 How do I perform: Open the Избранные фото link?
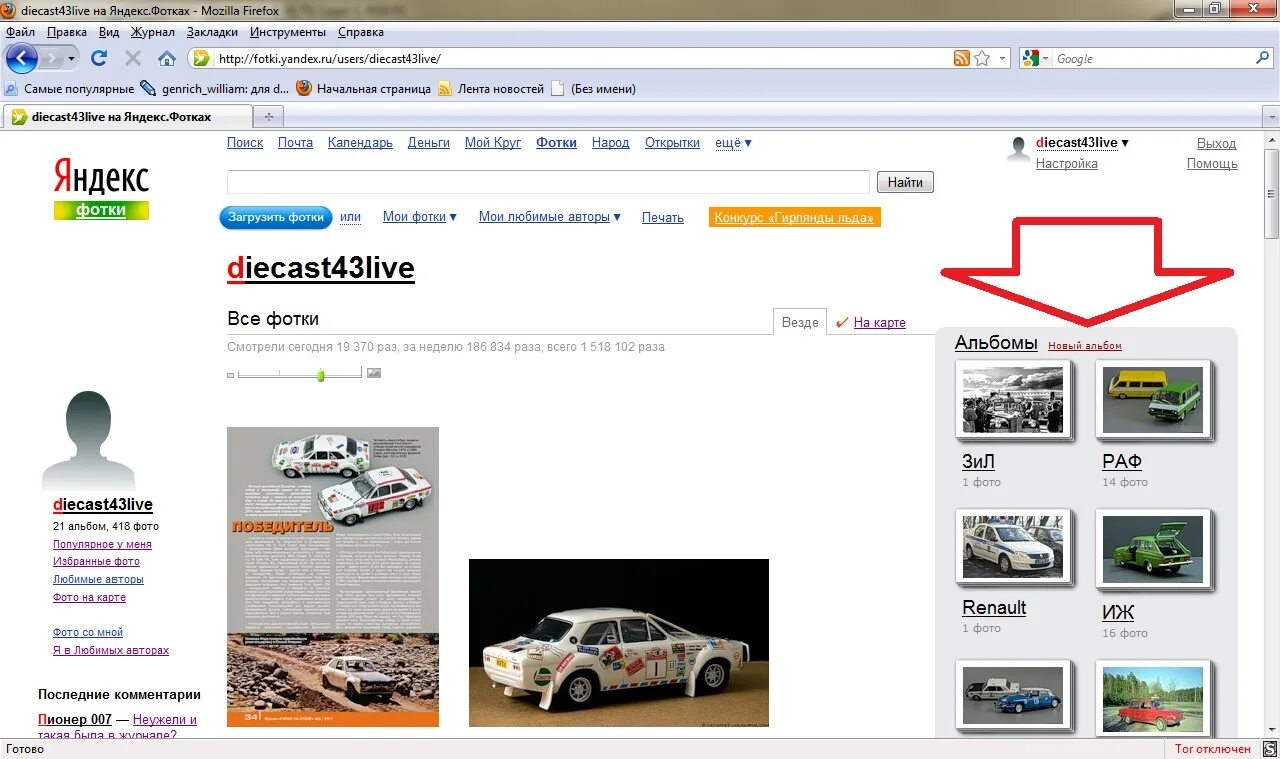point(96,562)
